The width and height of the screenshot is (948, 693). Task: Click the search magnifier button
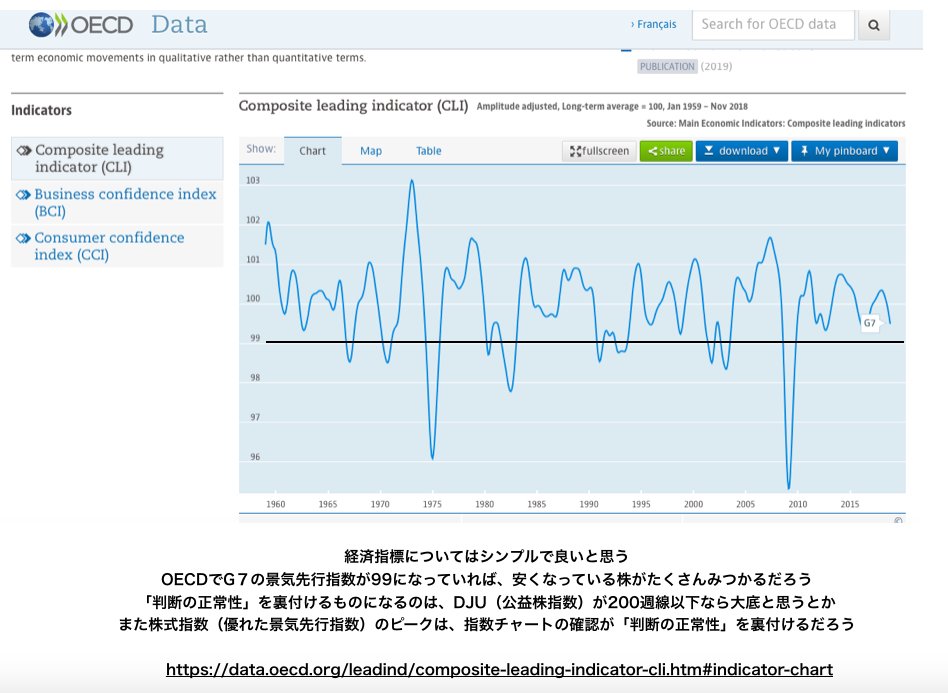873,25
